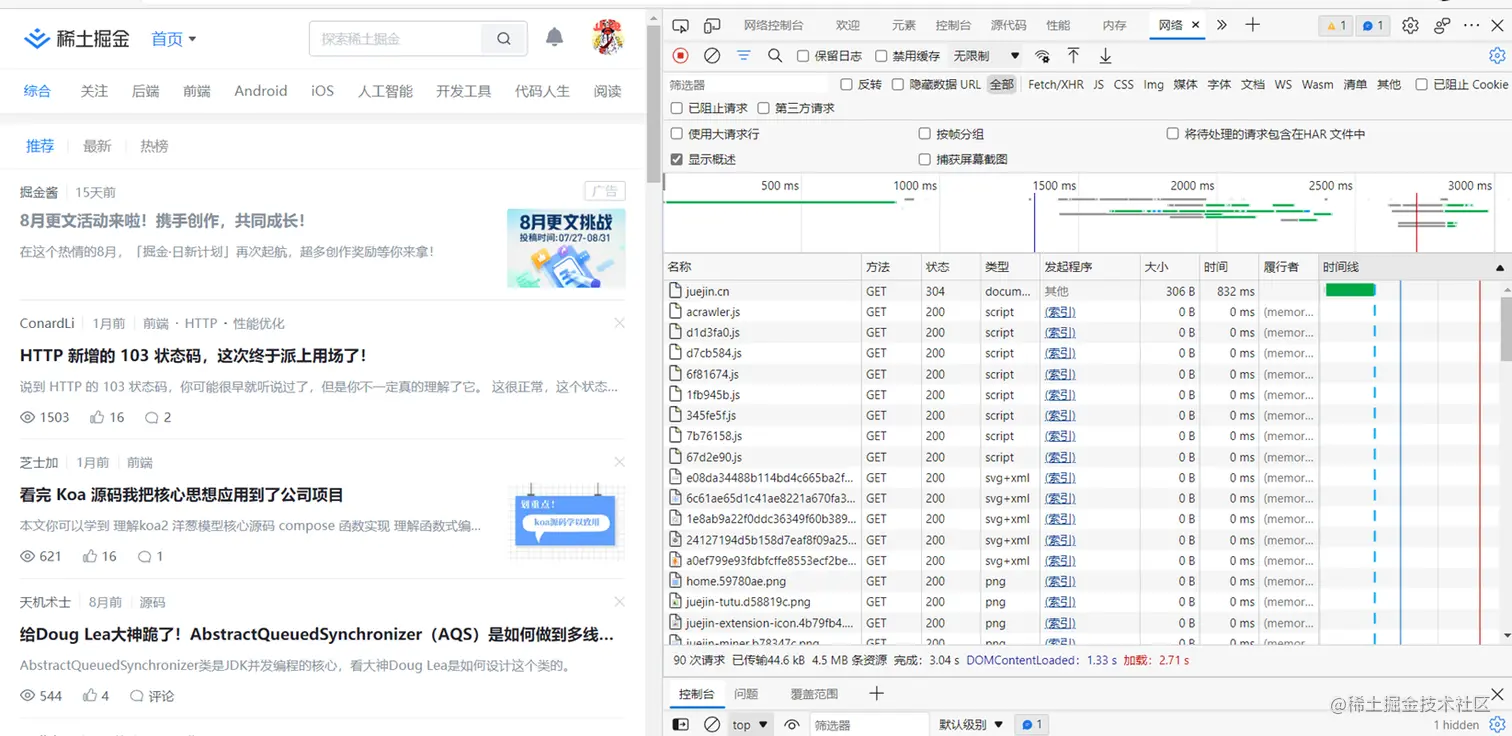1512x736 pixels.
Task: Toggle the network filter funnel icon
Action: click(744, 56)
